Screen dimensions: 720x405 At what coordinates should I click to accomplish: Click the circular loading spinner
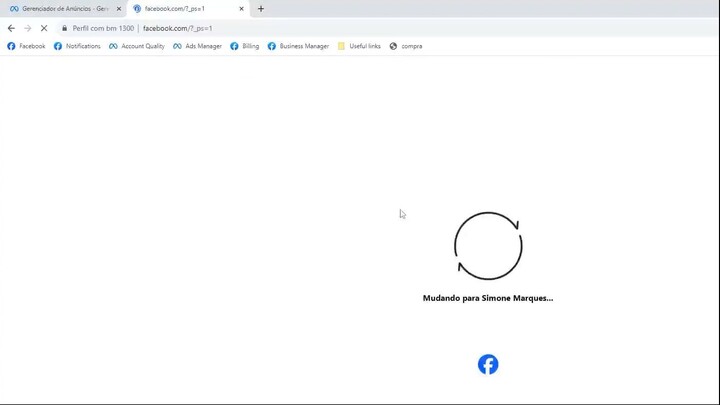click(x=488, y=246)
